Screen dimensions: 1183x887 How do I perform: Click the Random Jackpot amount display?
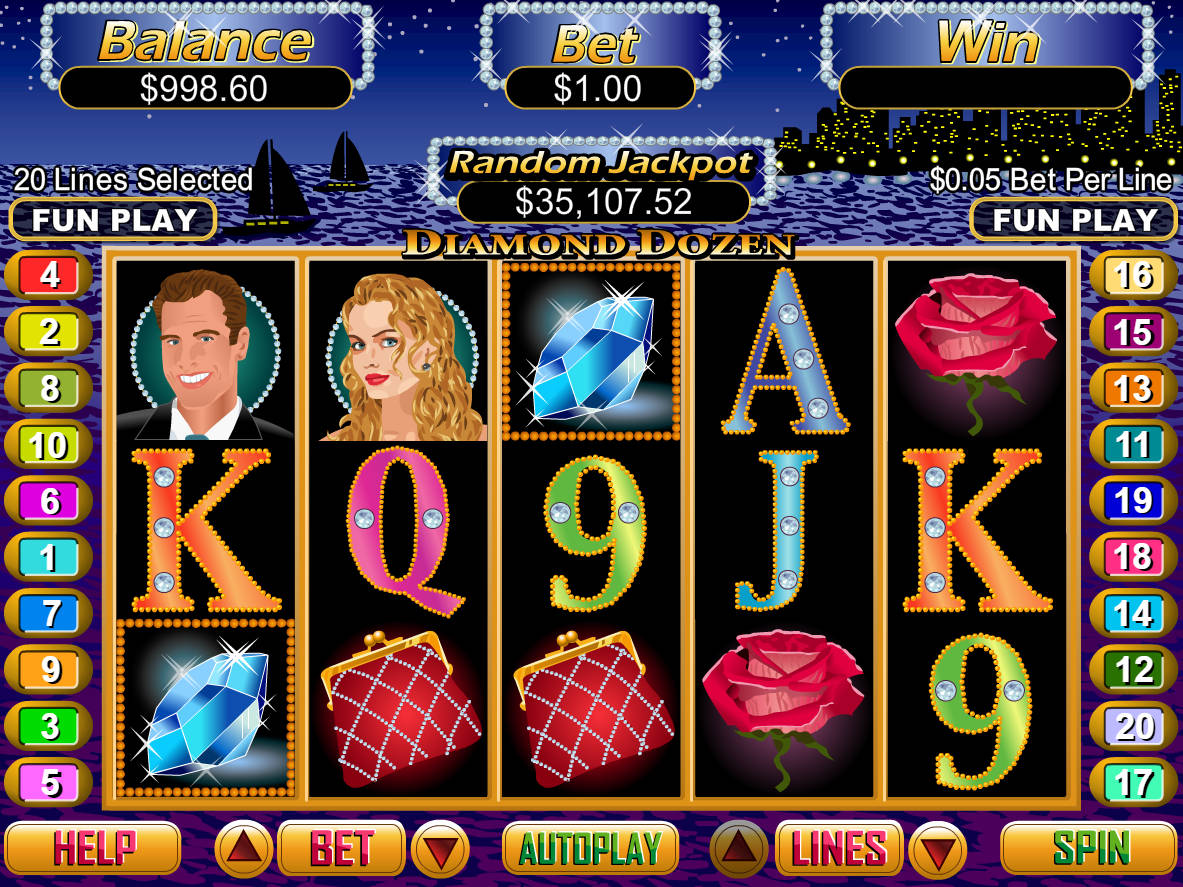pyautogui.click(x=604, y=202)
